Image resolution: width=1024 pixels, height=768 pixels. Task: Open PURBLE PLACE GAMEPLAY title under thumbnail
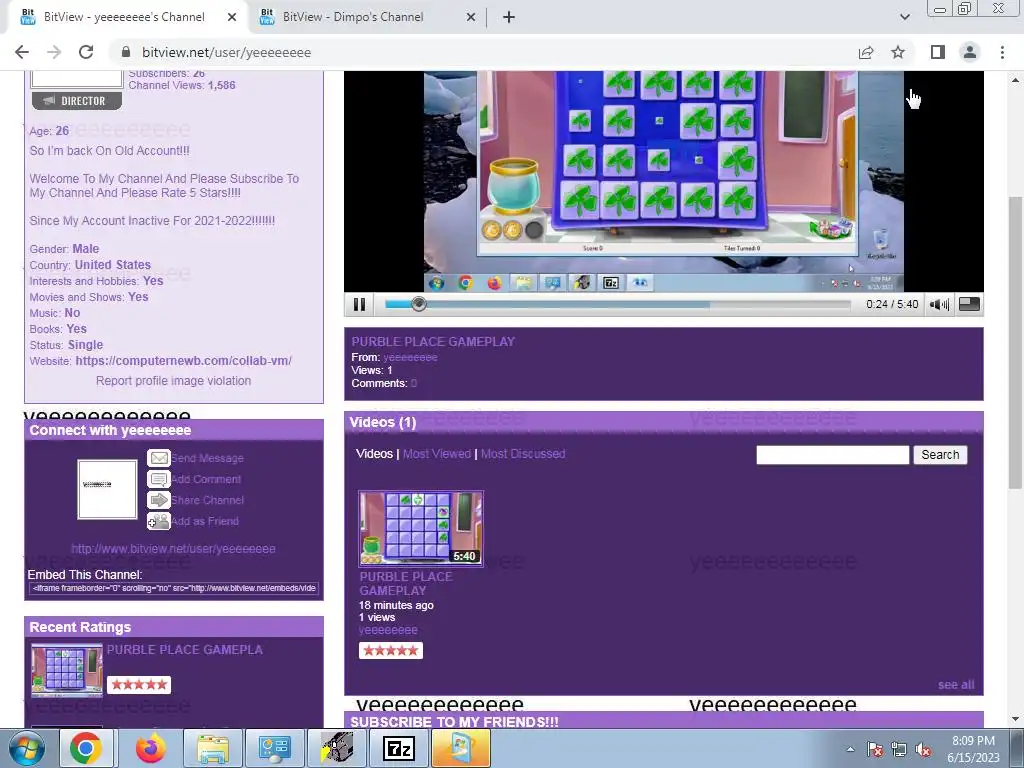tap(406, 583)
